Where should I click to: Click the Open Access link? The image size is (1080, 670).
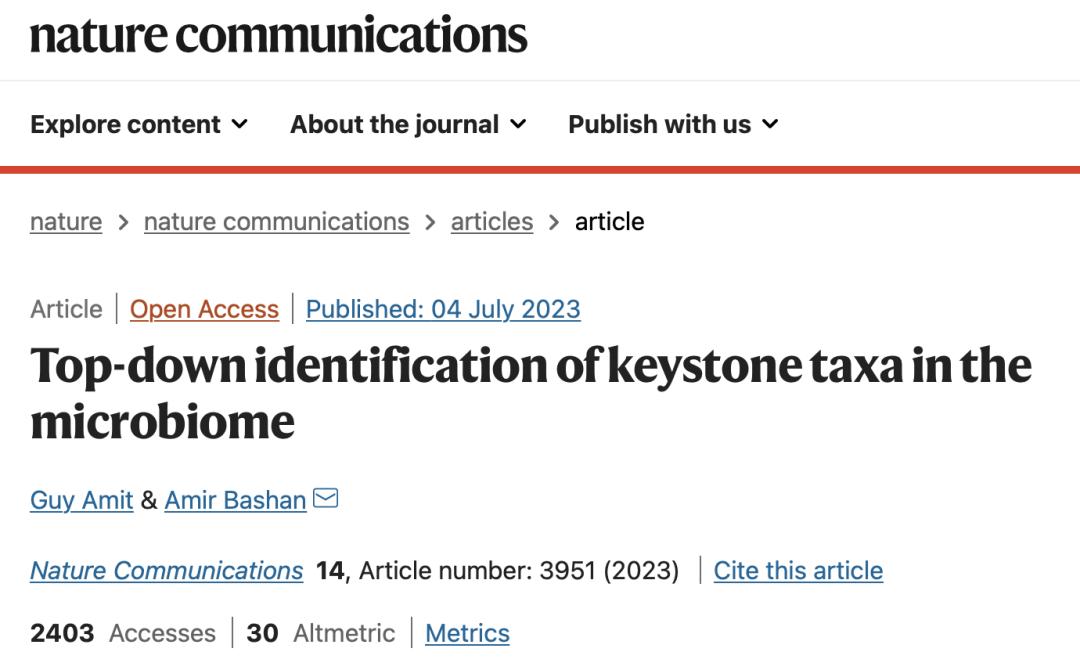click(x=204, y=309)
